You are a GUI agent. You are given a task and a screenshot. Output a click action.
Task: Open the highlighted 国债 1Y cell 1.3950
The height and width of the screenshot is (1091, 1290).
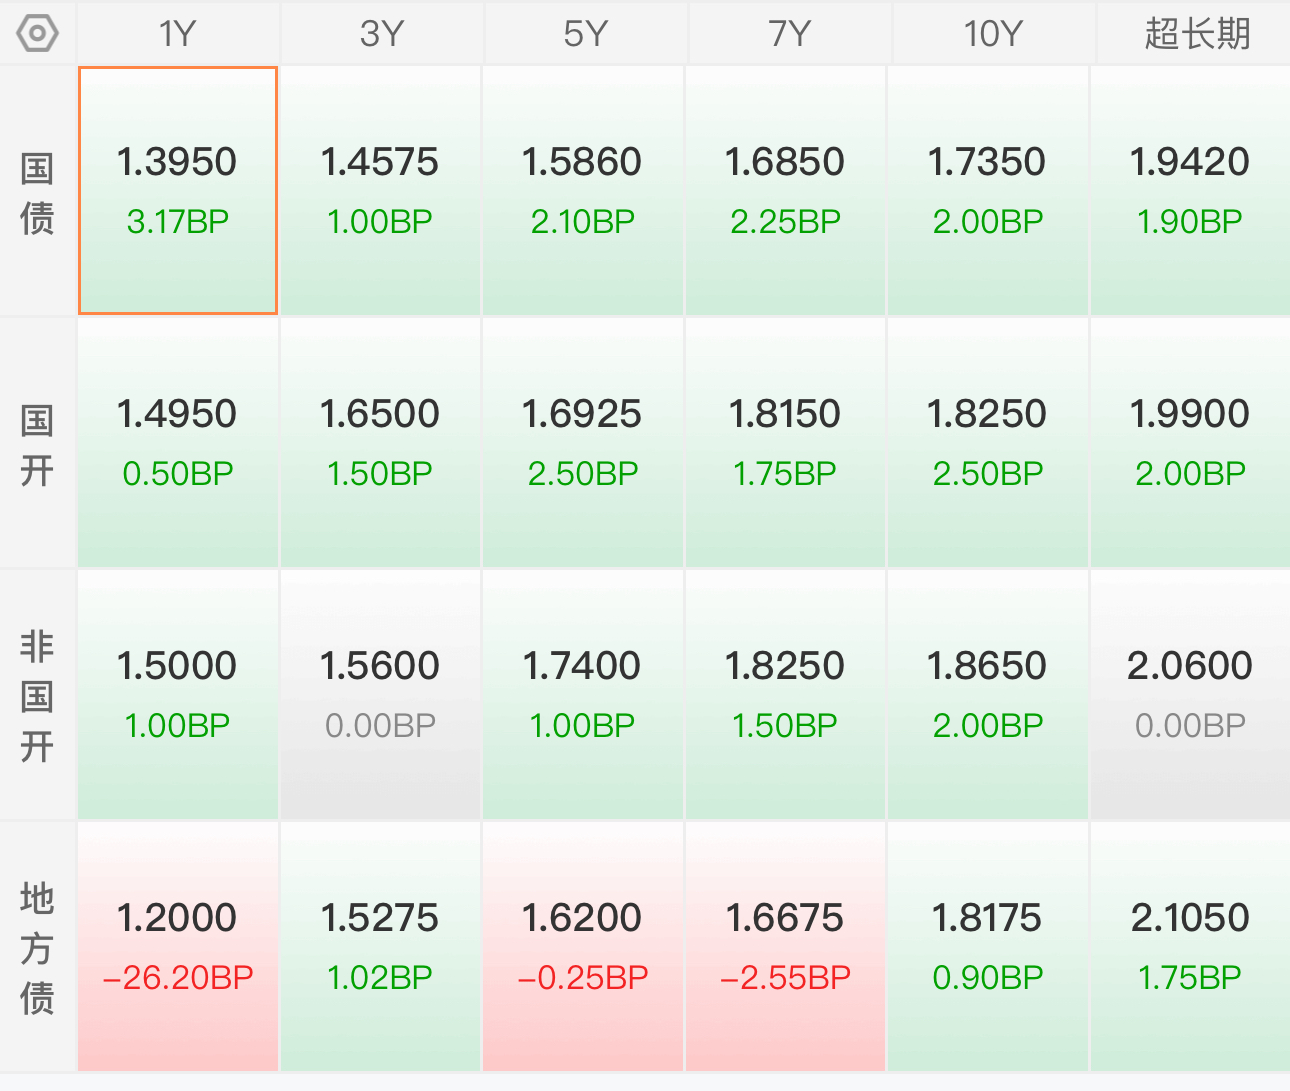(178, 190)
